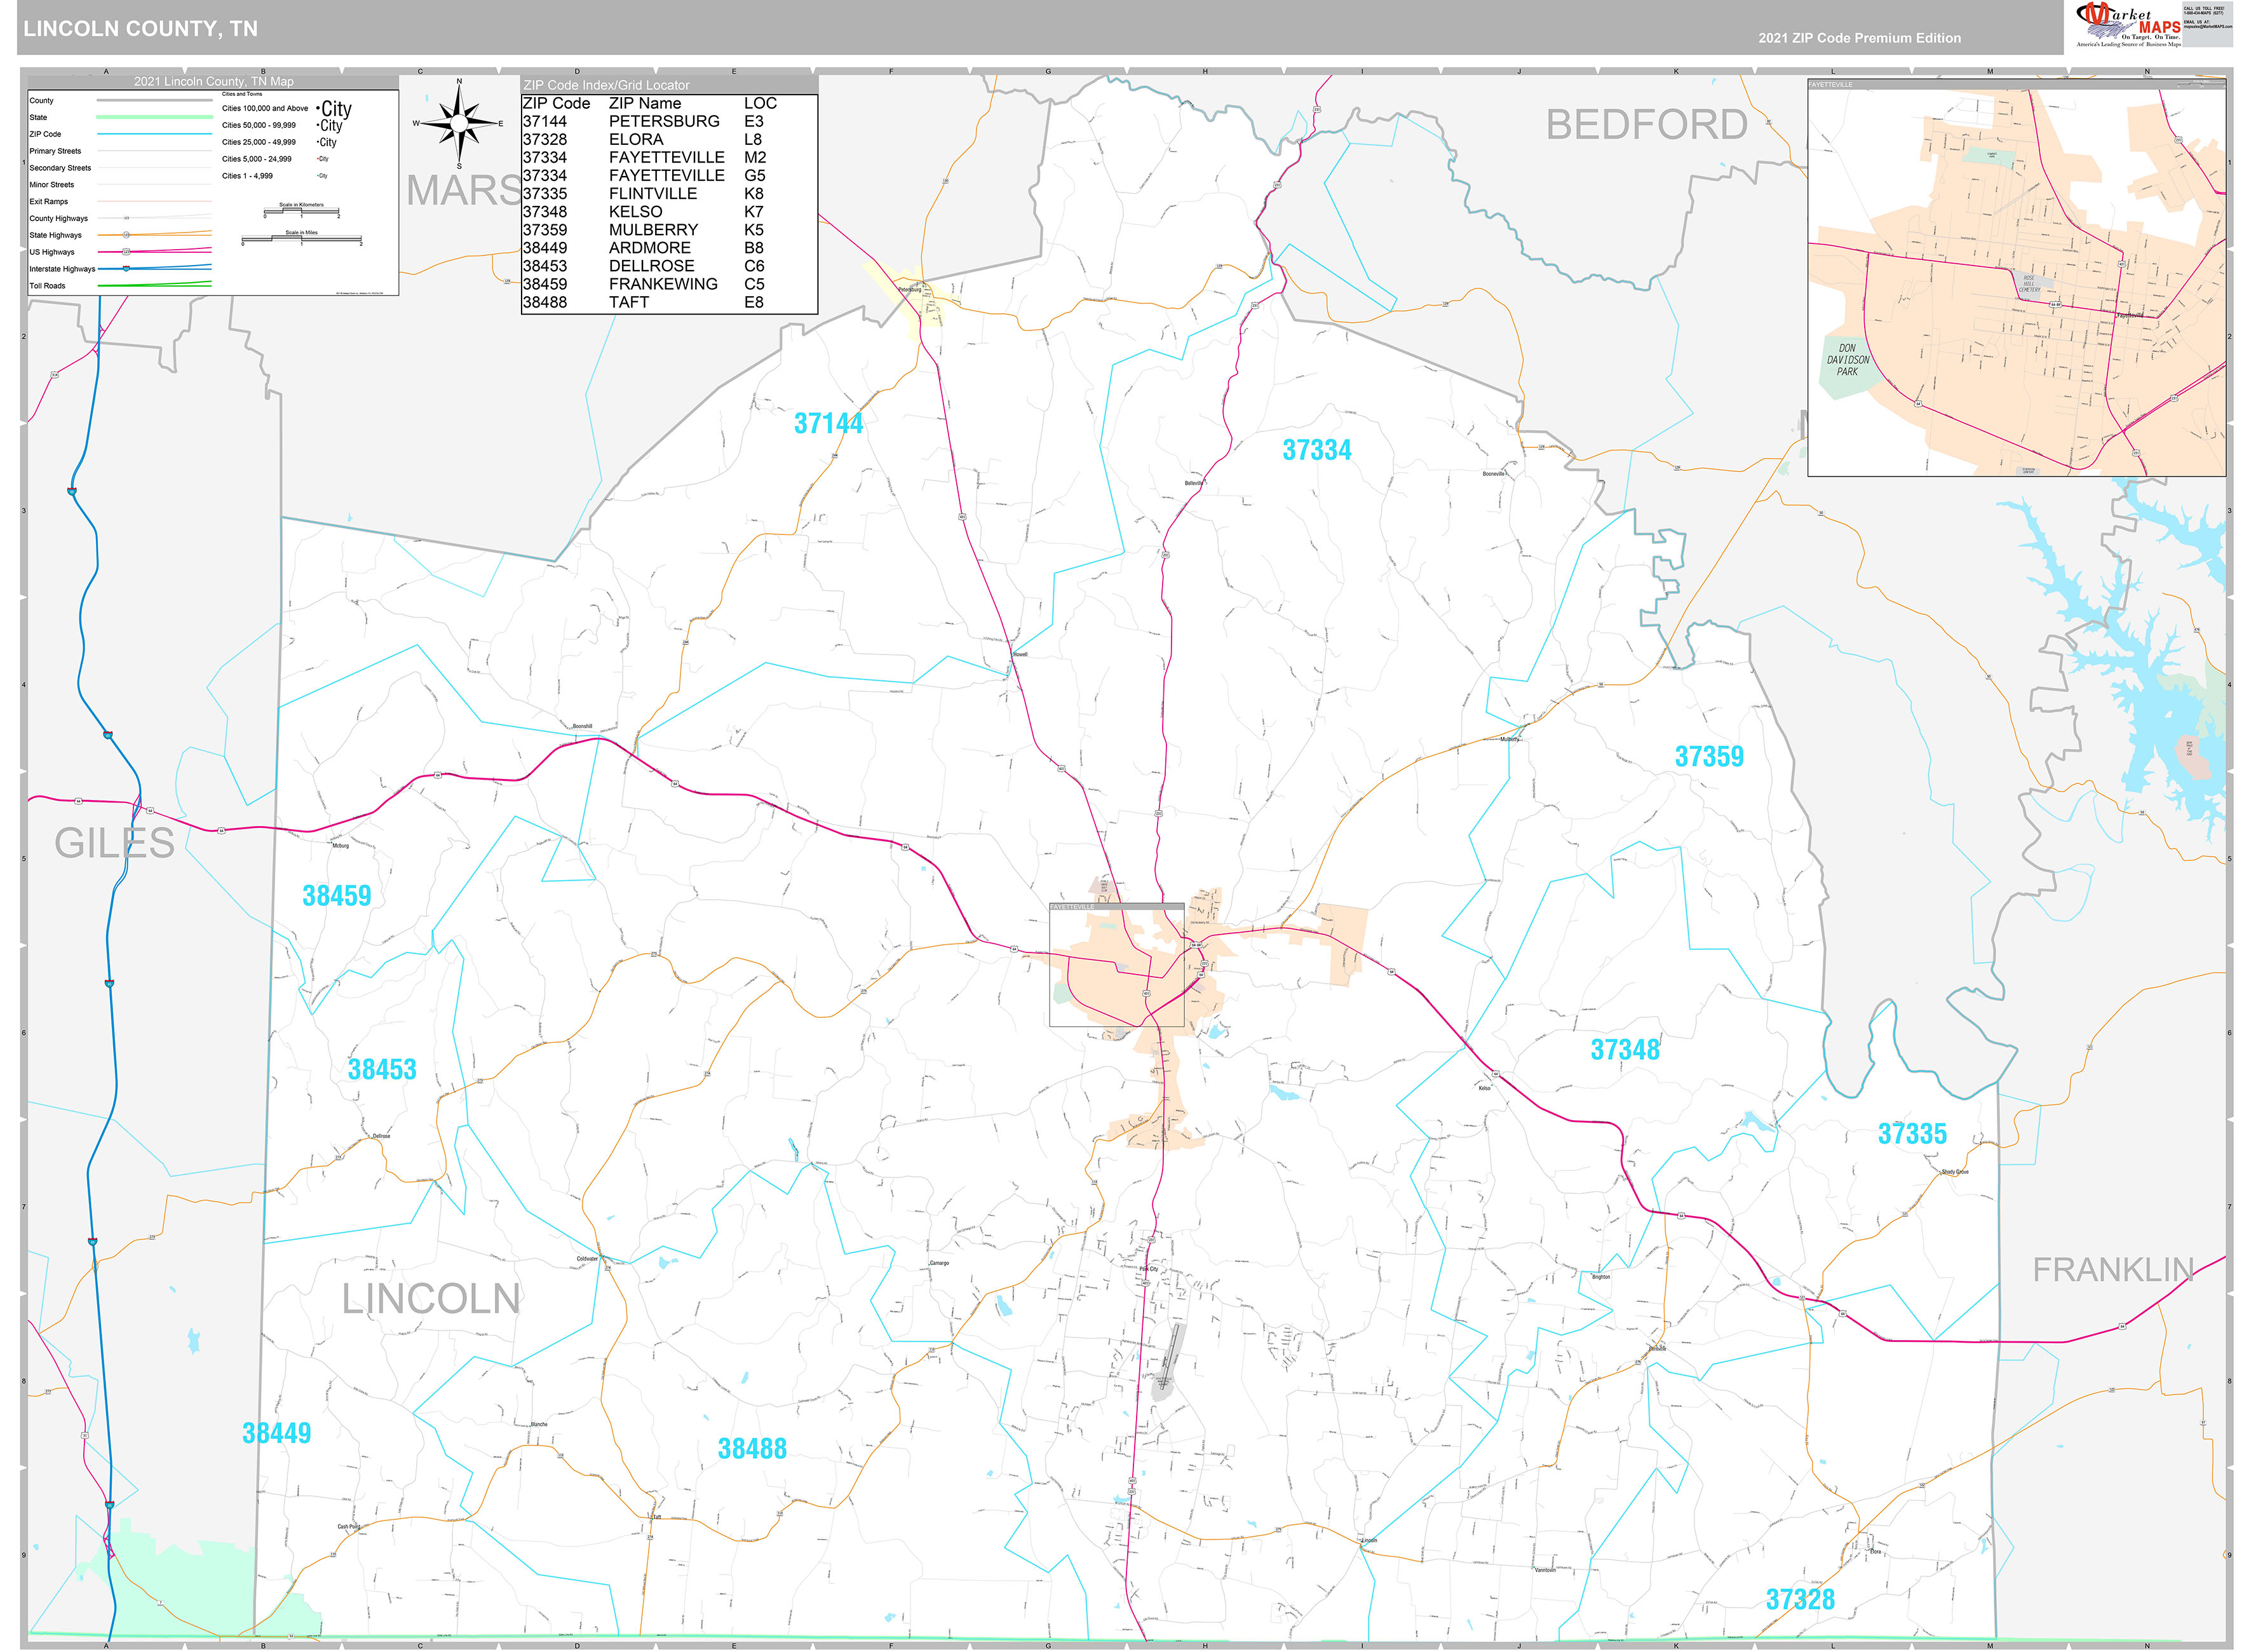Select the FAYETTEVILLE M2 row in index

pyautogui.click(x=669, y=157)
